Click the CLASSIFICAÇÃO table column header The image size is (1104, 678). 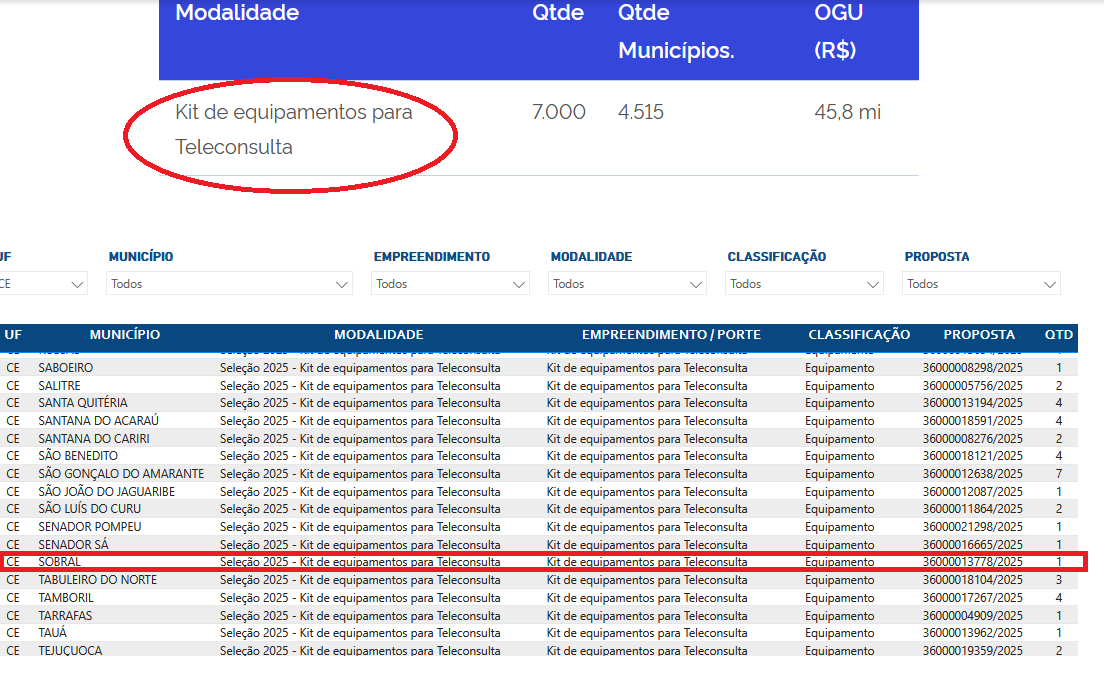click(859, 335)
